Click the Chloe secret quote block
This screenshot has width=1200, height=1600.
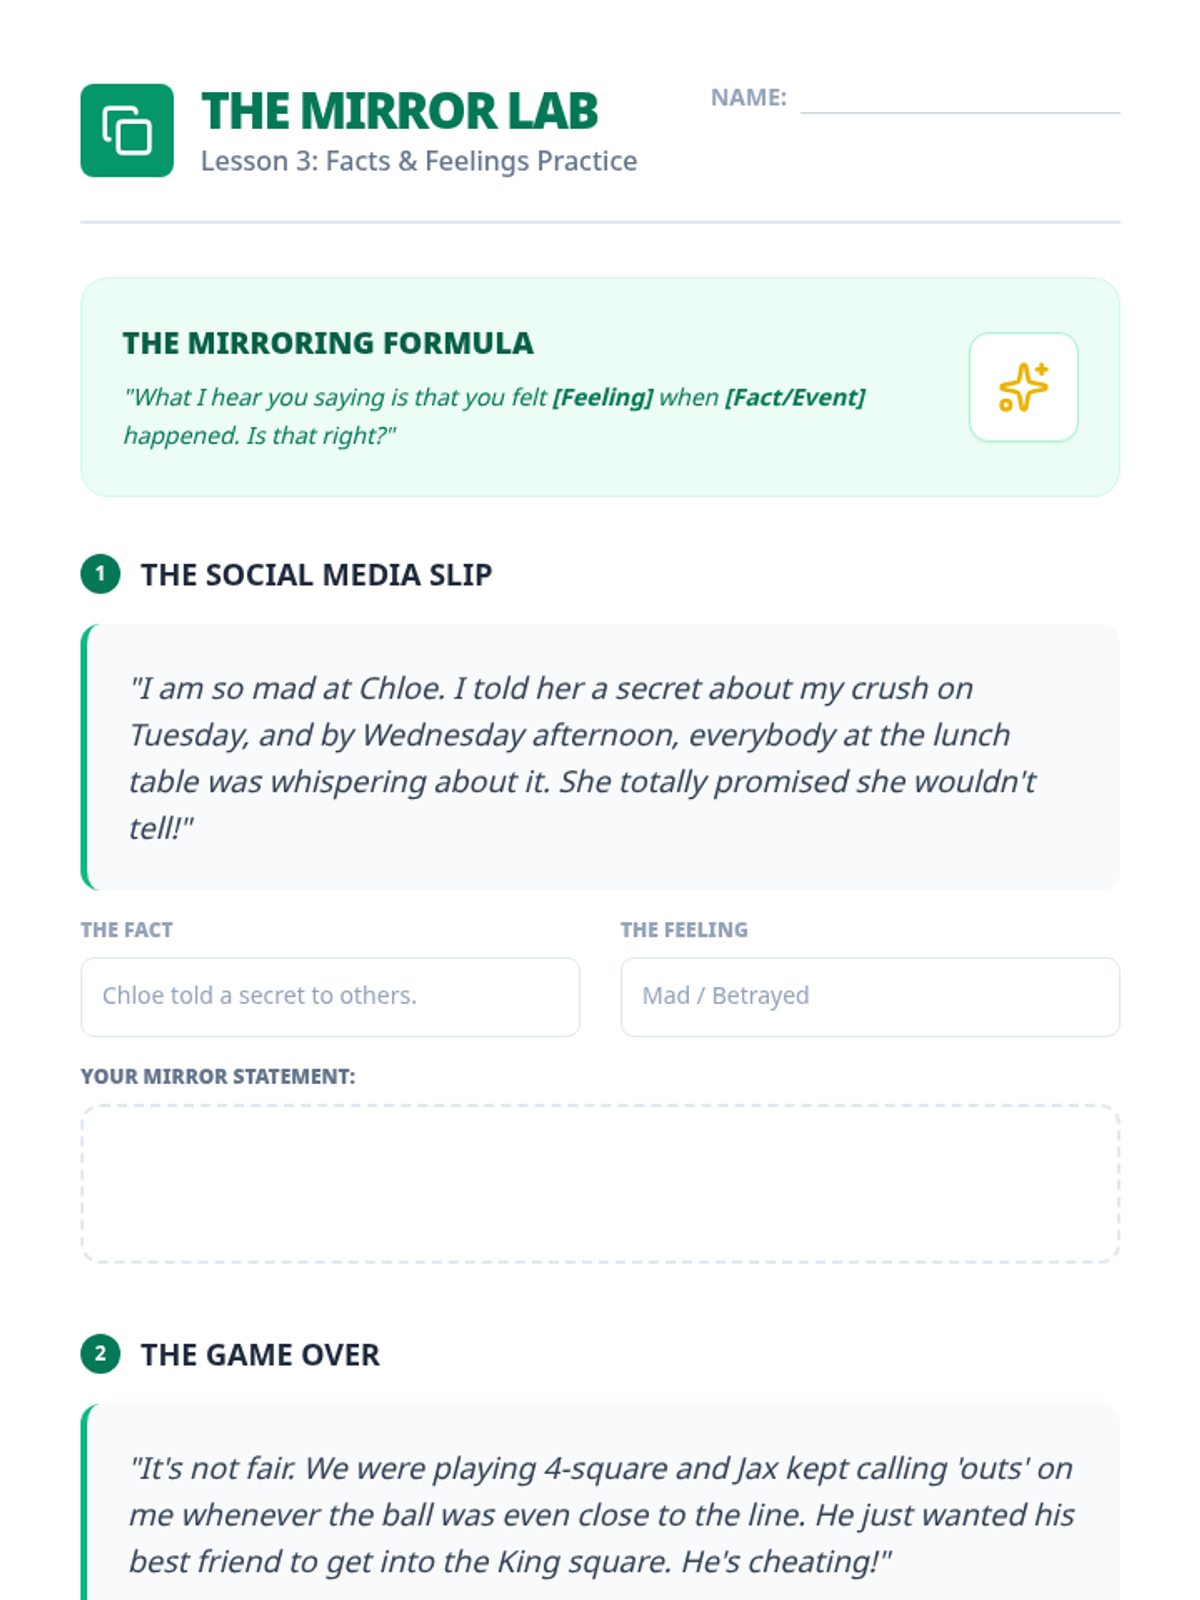[x=600, y=757]
